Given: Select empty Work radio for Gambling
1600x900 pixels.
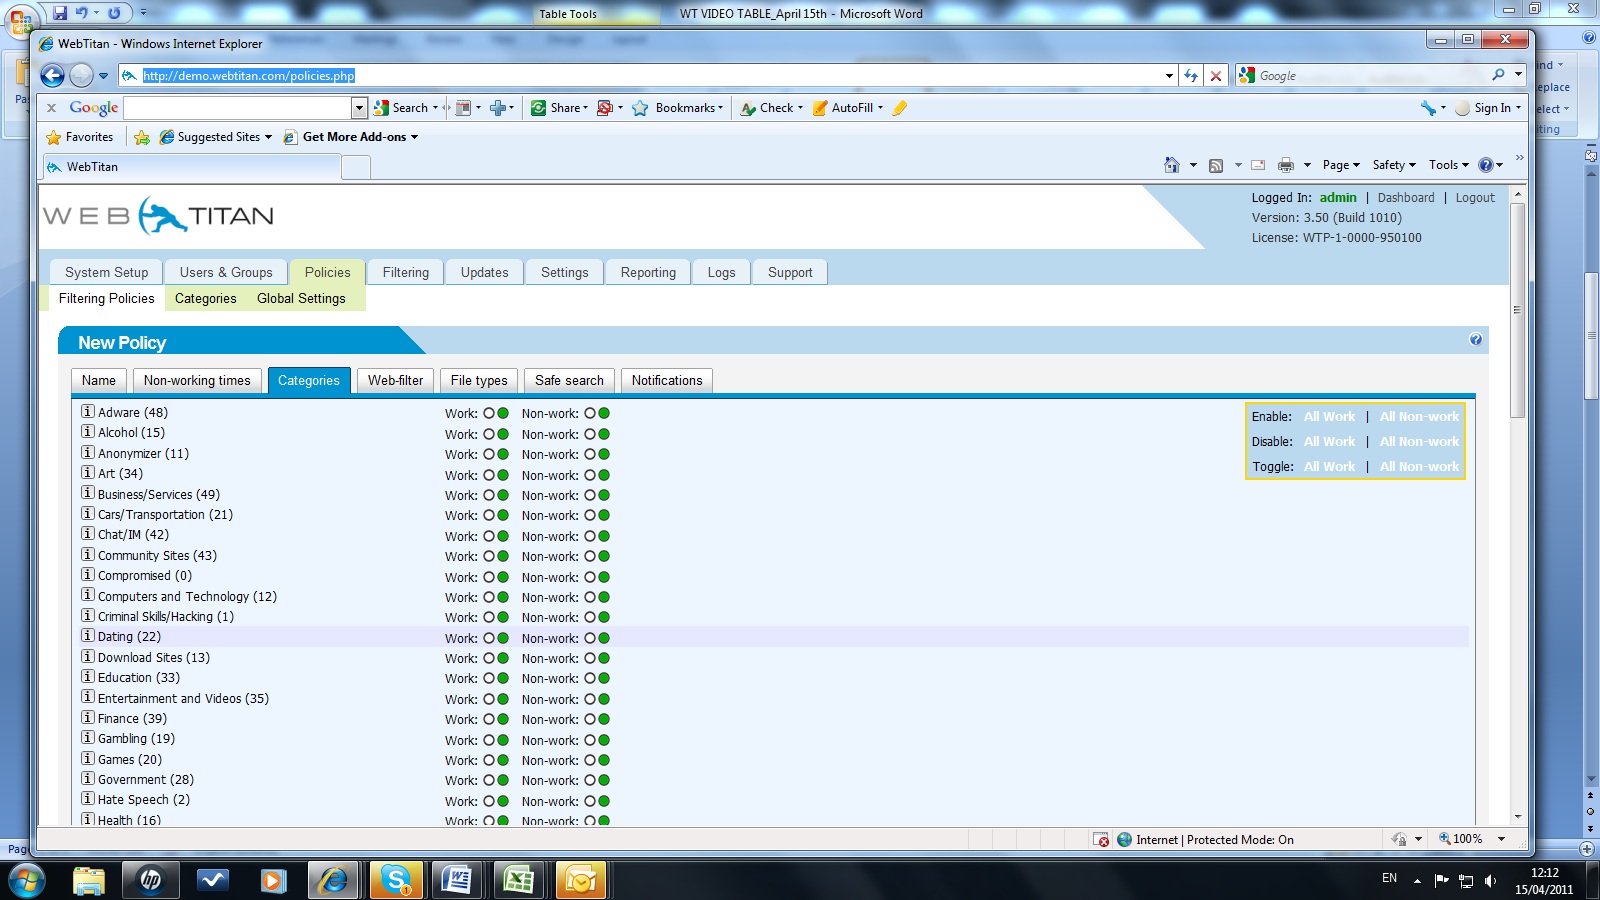Looking at the screenshot, I should pos(489,740).
